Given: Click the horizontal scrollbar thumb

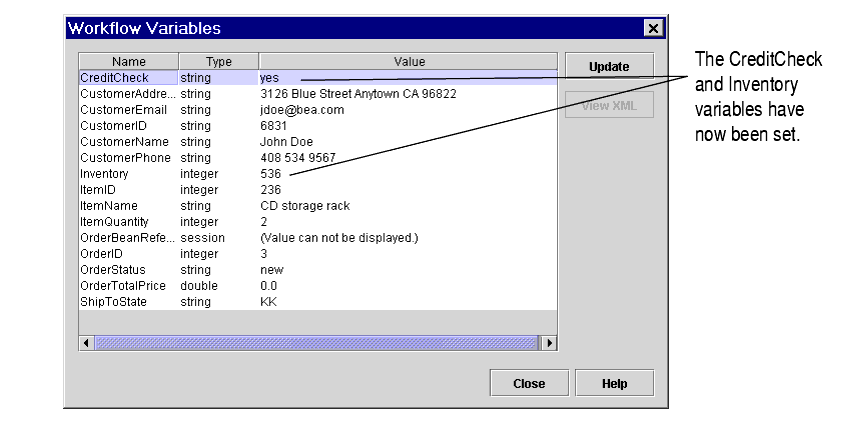Looking at the screenshot, I should pyautogui.click(x=317, y=343).
